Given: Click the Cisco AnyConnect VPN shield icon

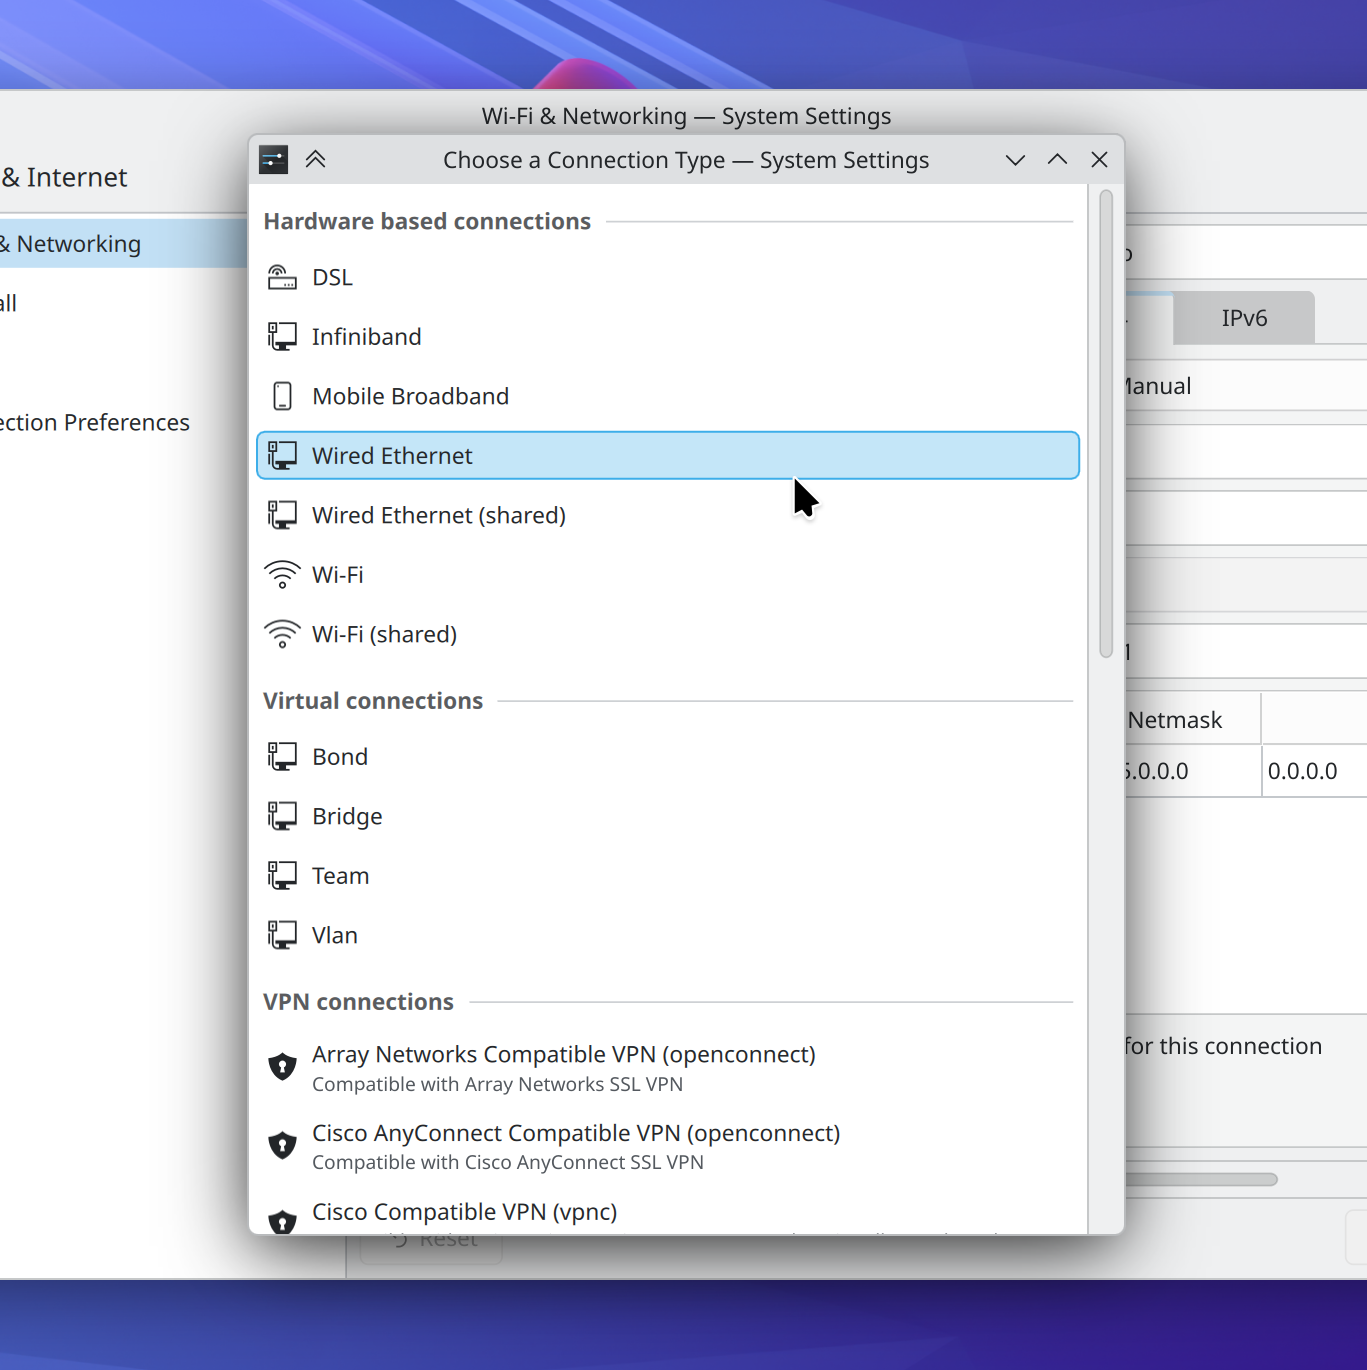Looking at the screenshot, I should pos(282,1145).
